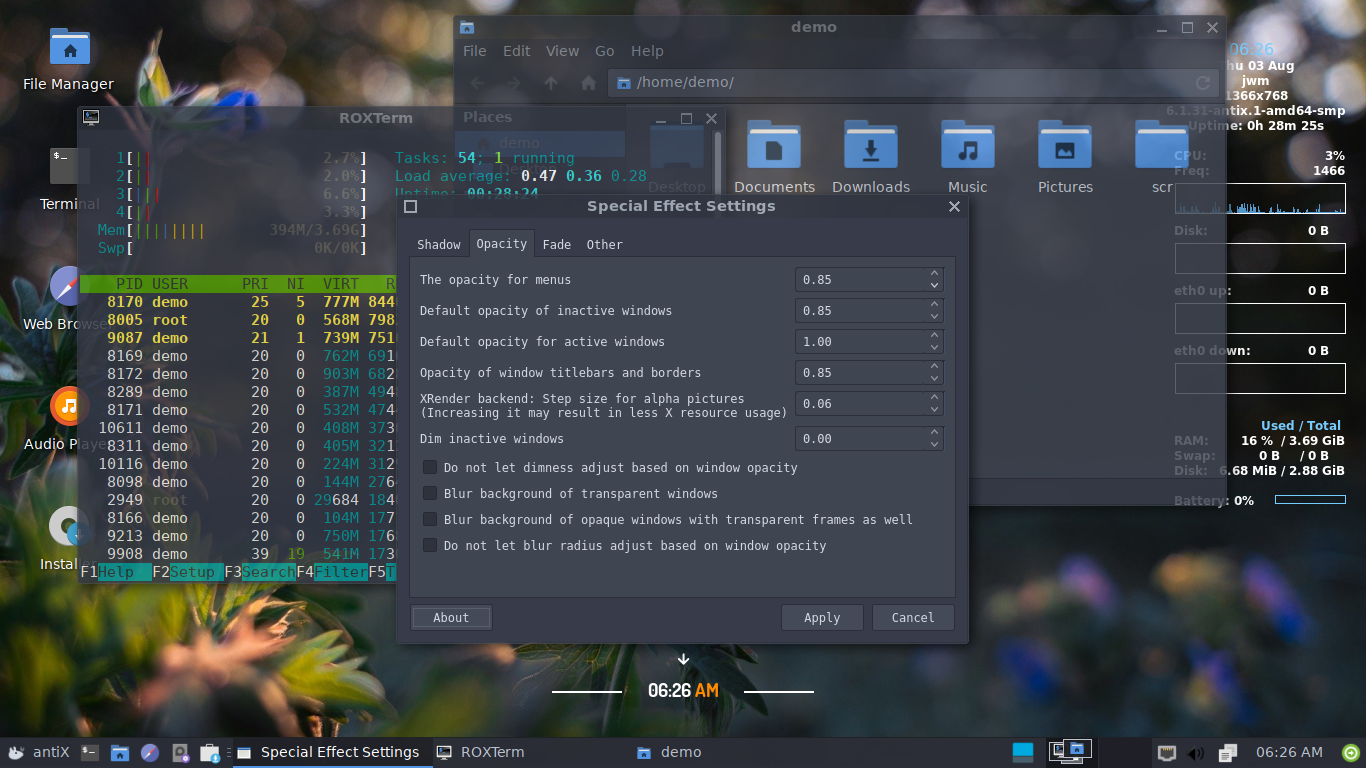Click the About button
Screen dimensions: 1366x768
pos(451,618)
